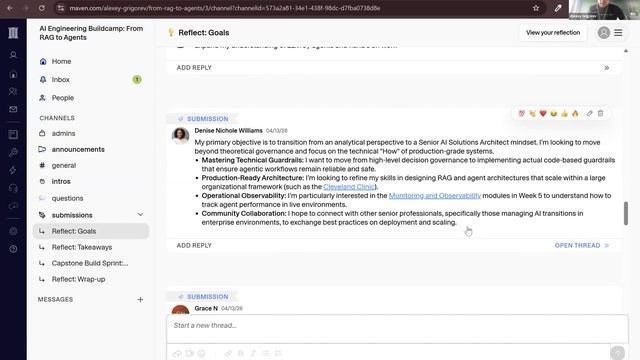Click ADD REPLY under Denise's submission
Screen dimensions: 640x360
[194, 246]
